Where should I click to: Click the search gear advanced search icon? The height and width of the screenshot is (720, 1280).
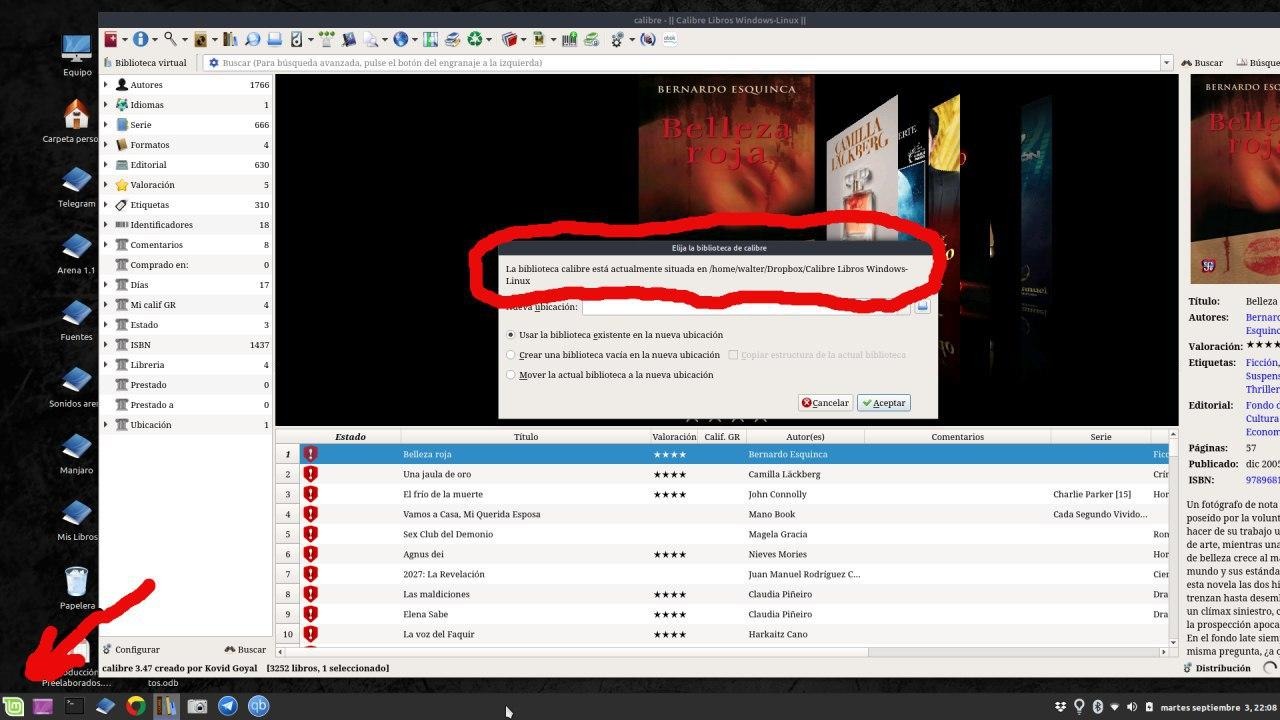pyautogui.click(x=213, y=62)
